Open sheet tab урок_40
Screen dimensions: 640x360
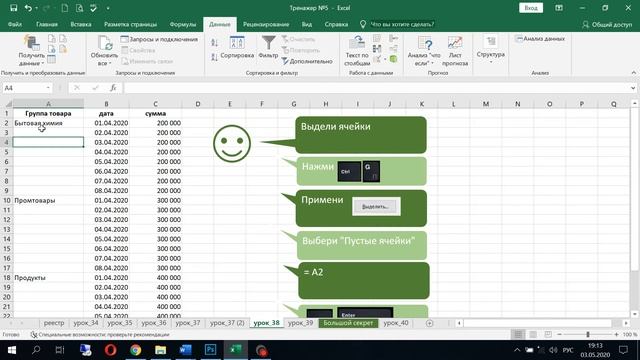(x=396, y=323)
